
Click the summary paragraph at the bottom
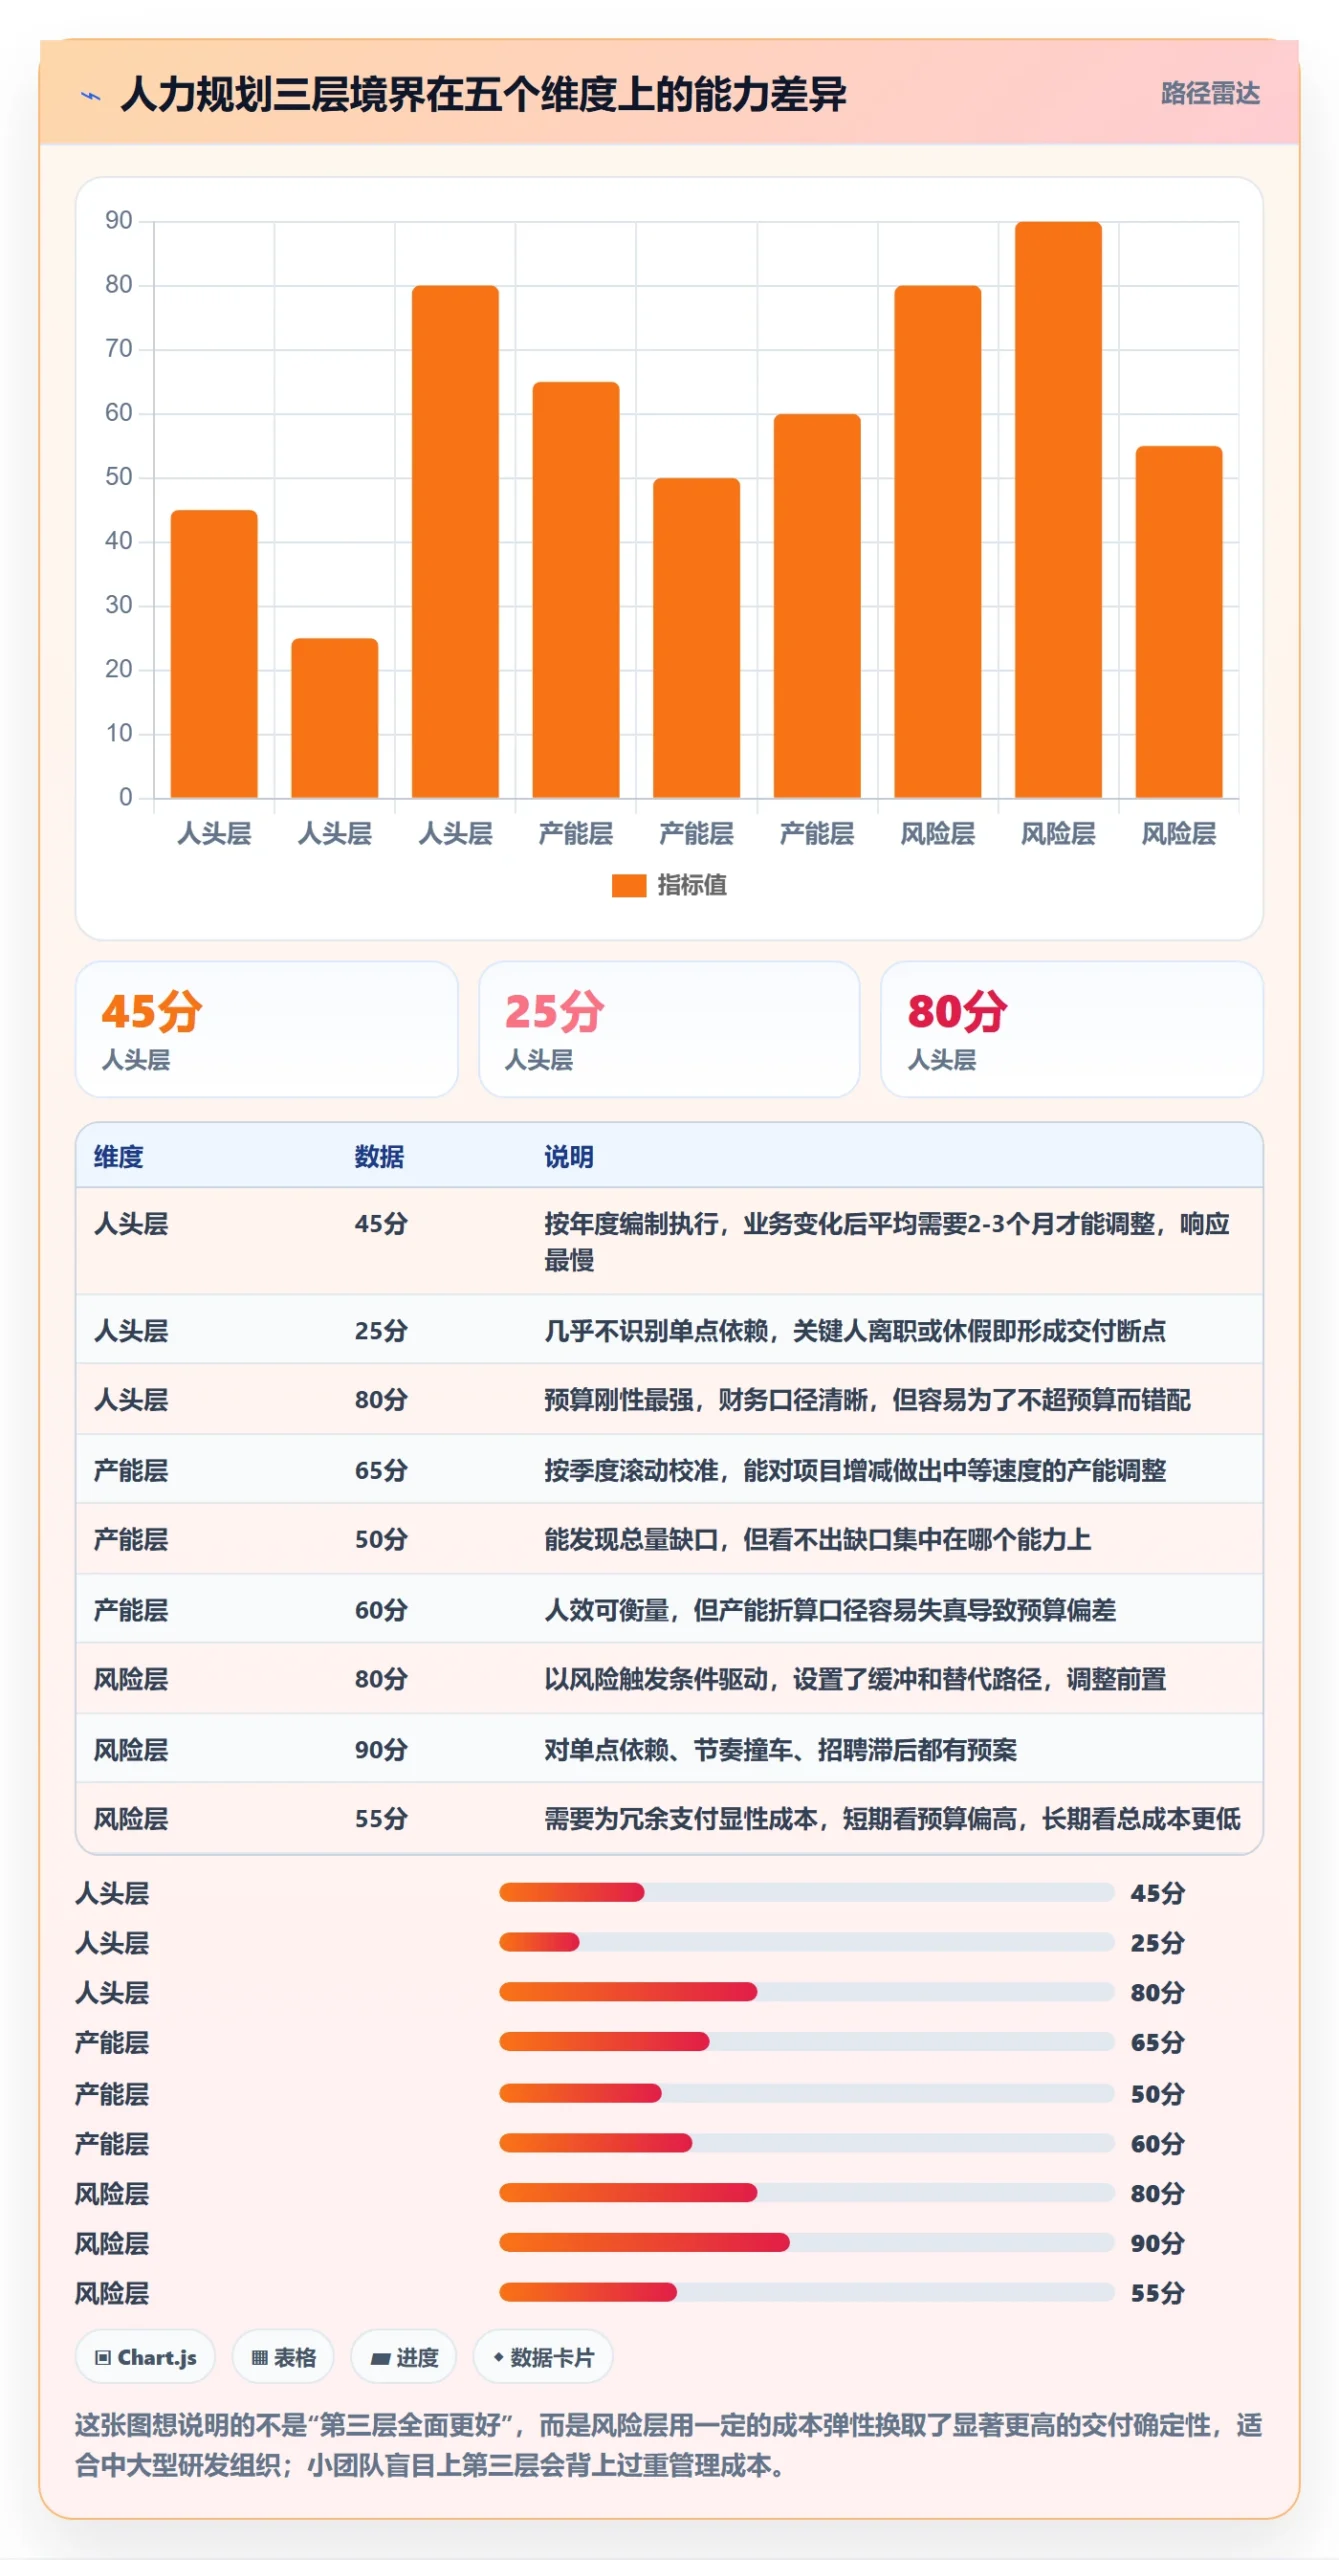point(668,2445)
